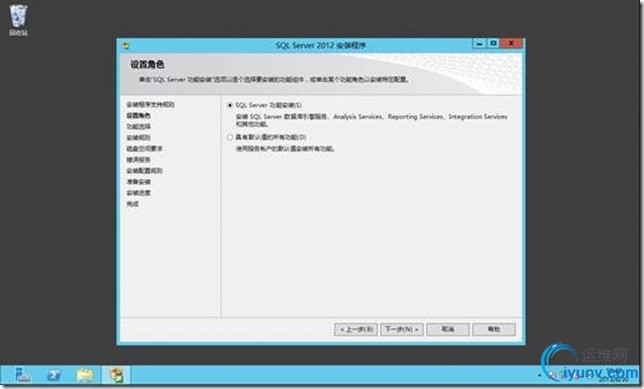
Task: Proceed with the 下一步(N)> button
Action: (402, 329)
